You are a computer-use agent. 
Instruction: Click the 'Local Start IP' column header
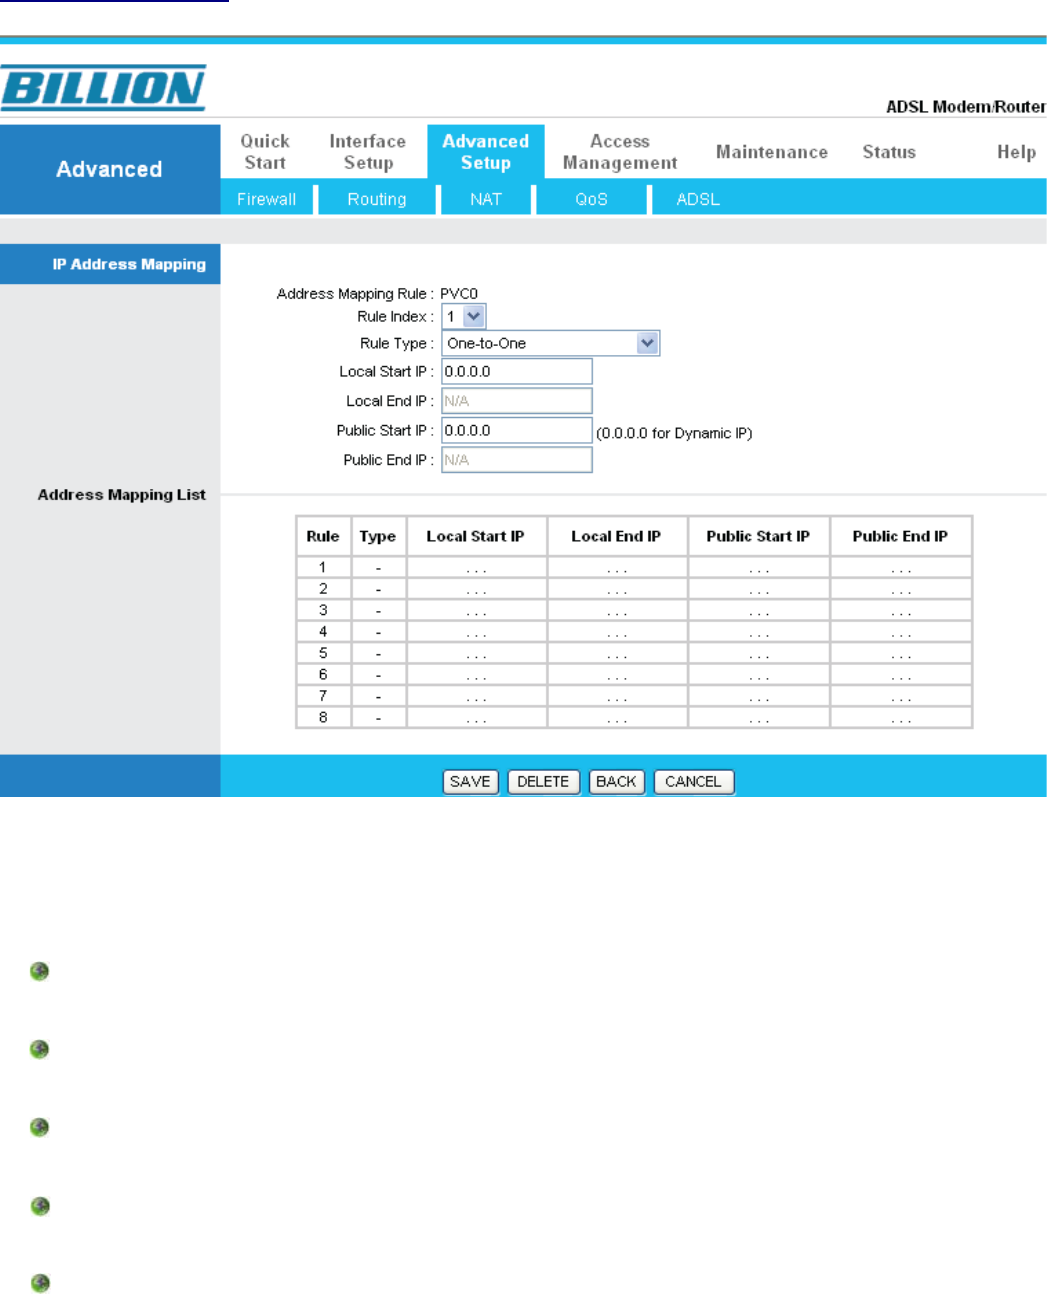pyautogui.click(x=476, y=536)
